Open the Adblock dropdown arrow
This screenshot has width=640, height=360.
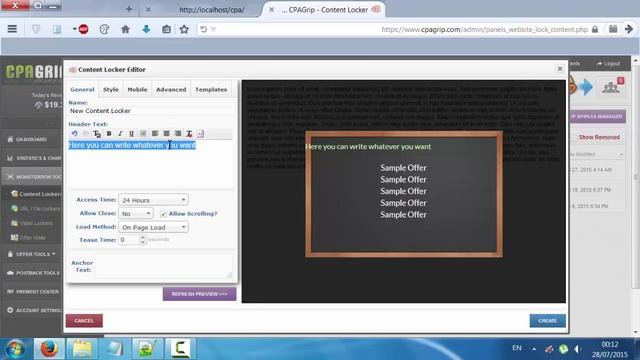click(x=75, y=29)
